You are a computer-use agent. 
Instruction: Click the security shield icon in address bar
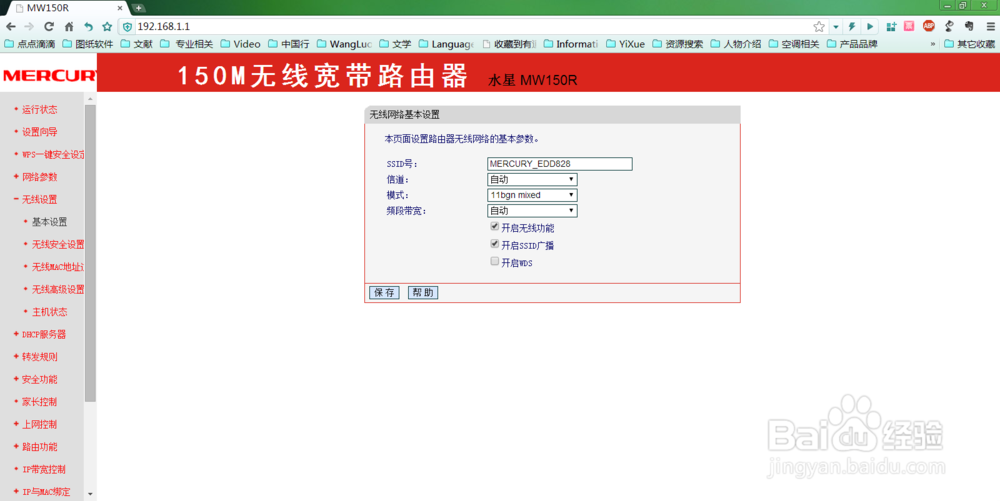[x=128, y=27]
